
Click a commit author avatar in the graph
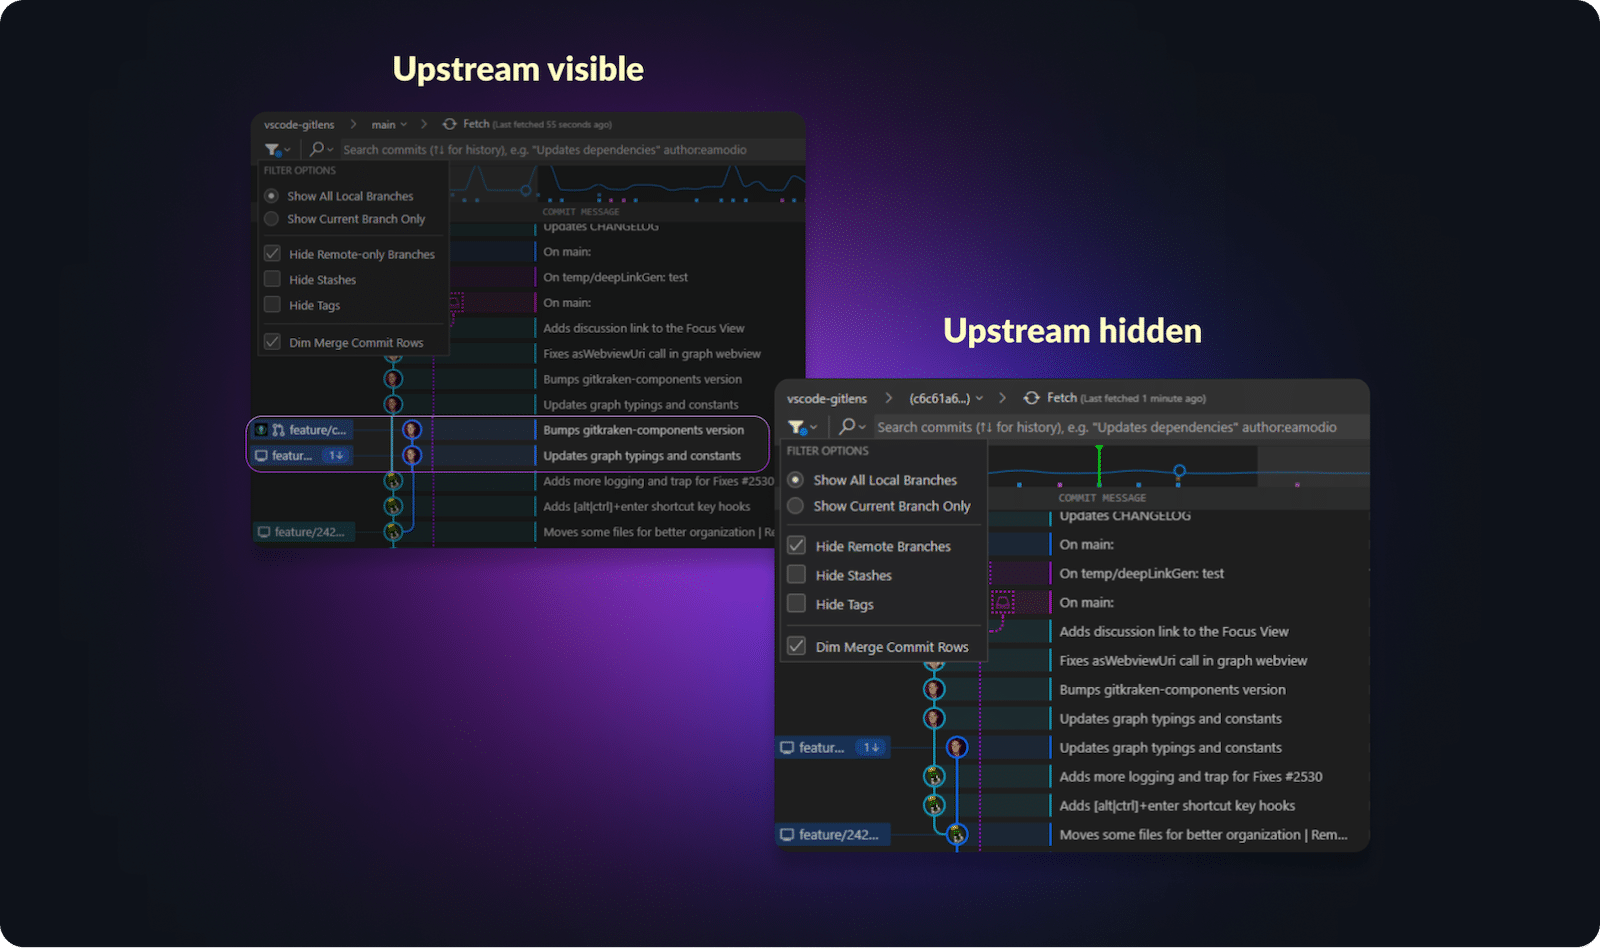393,379
